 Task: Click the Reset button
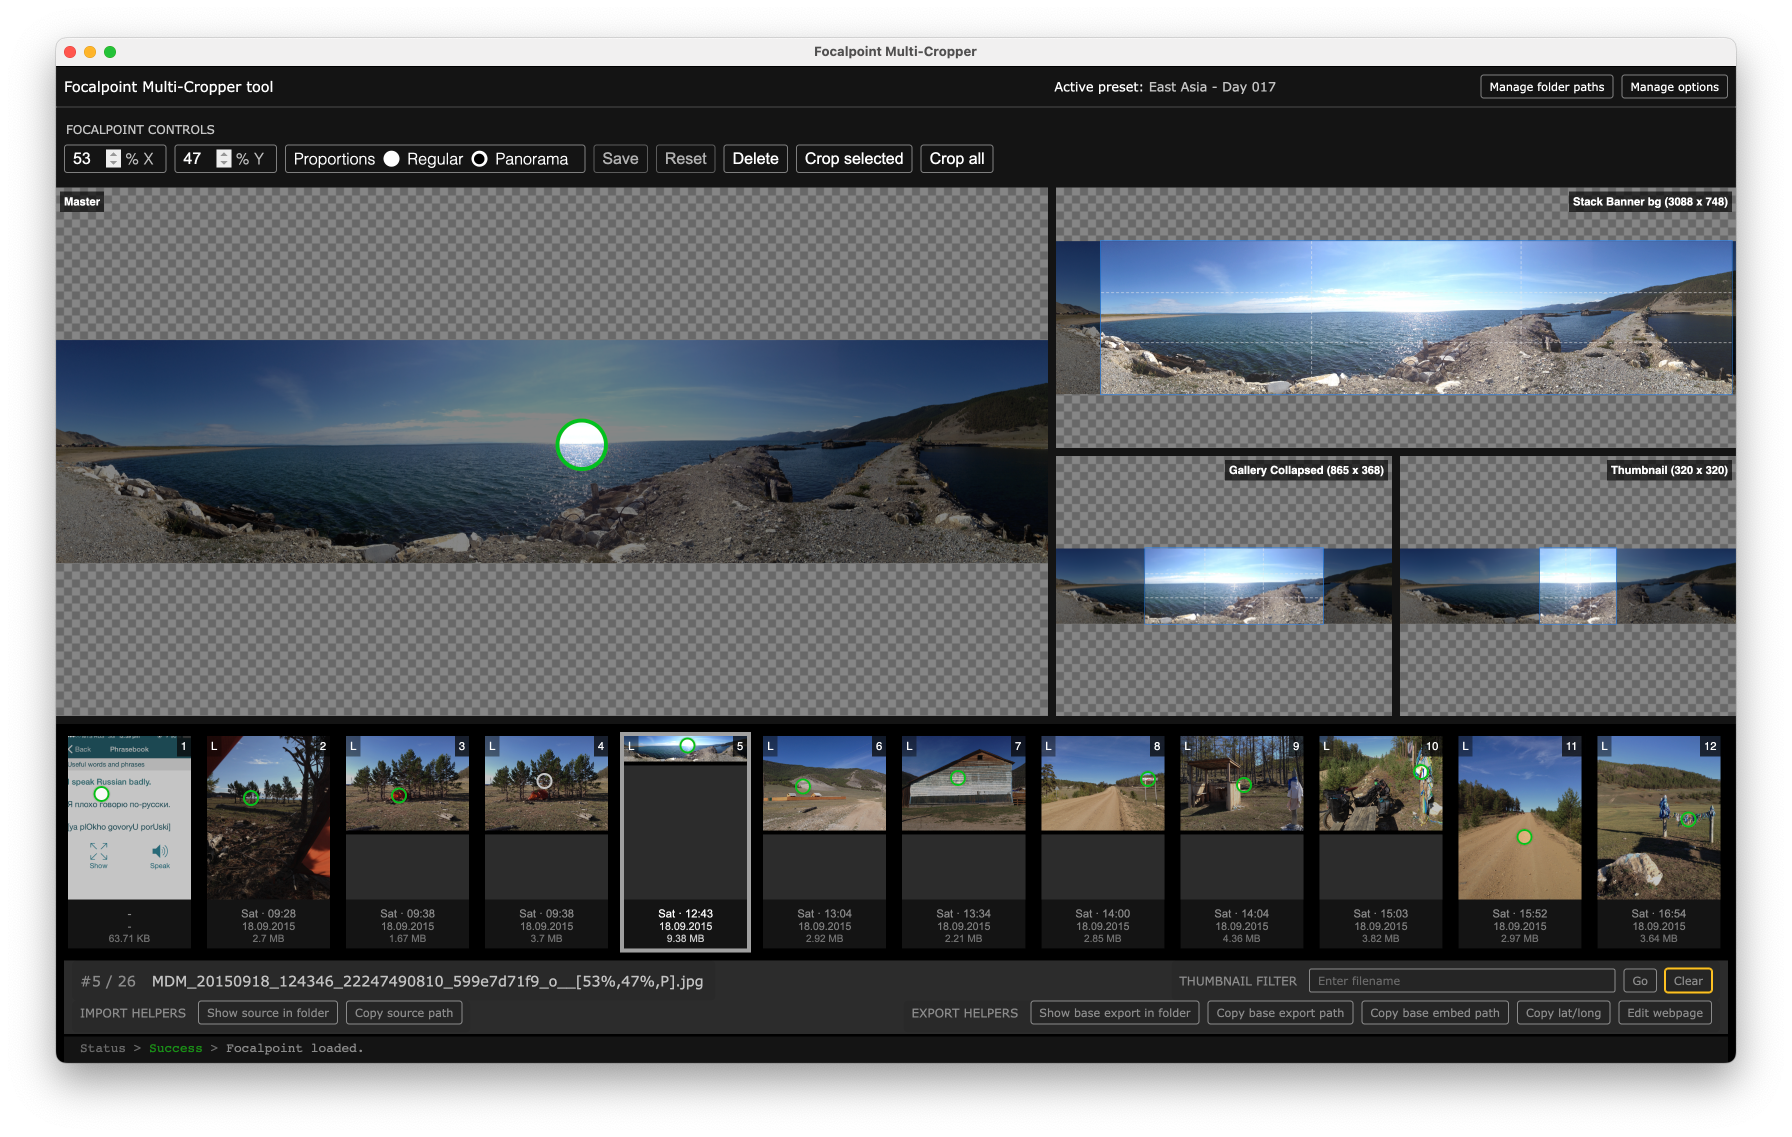click(x=685, y=159)
